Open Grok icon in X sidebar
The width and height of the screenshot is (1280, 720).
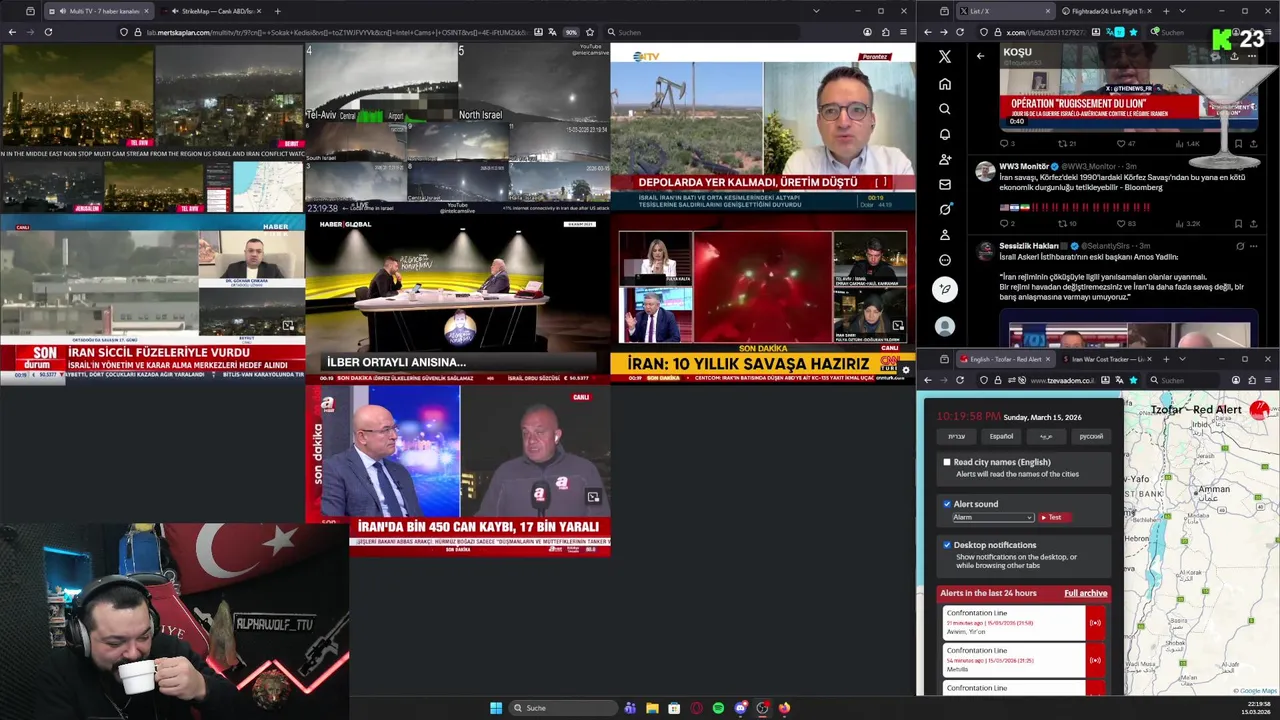click(x=945, y=209)
